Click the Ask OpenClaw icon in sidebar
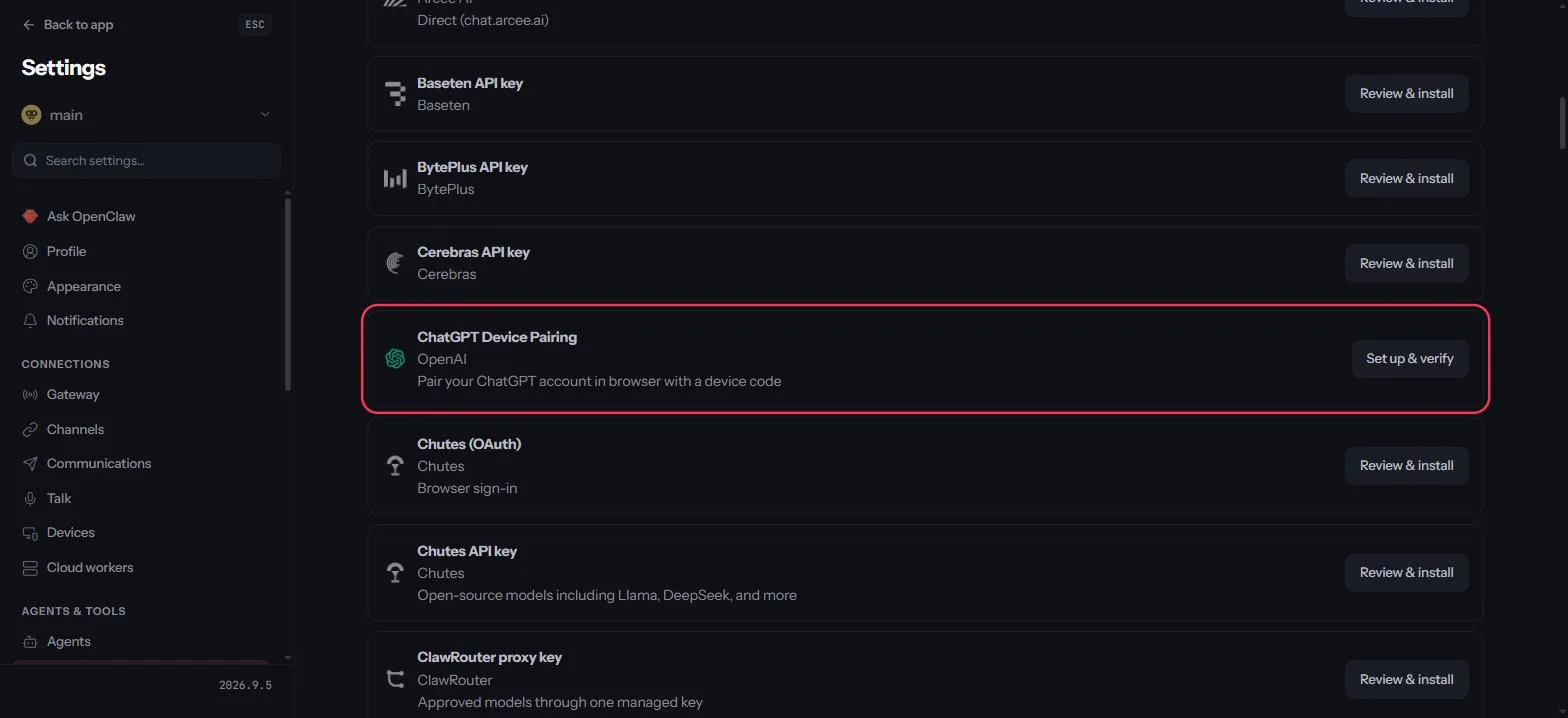The height and width of the screenshot is (718, 1568). coord(30,216)
